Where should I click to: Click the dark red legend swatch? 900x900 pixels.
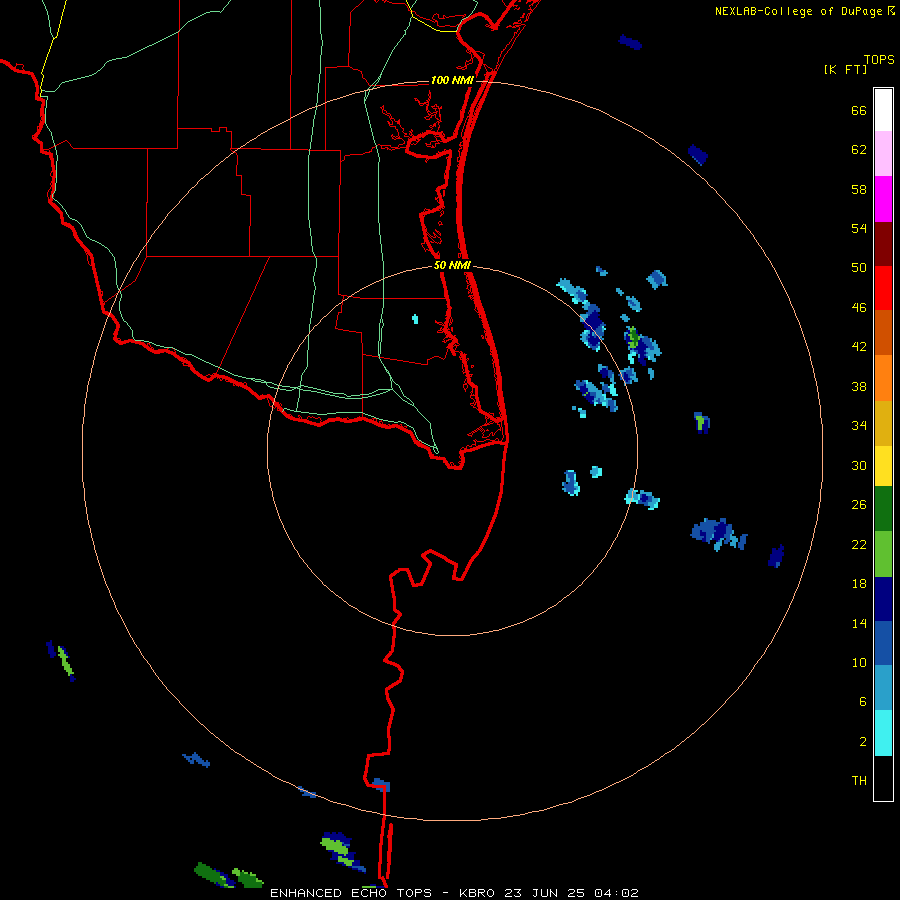(883, 244)
